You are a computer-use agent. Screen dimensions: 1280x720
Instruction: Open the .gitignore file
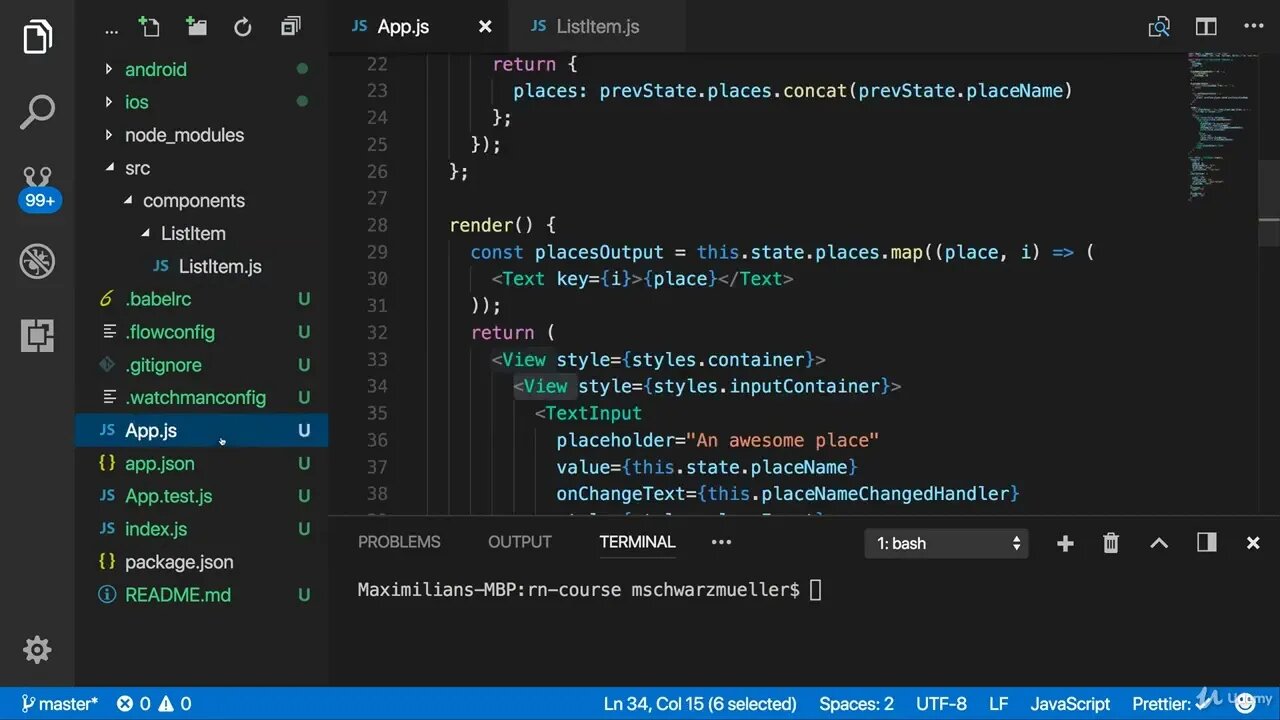(163, 365)
